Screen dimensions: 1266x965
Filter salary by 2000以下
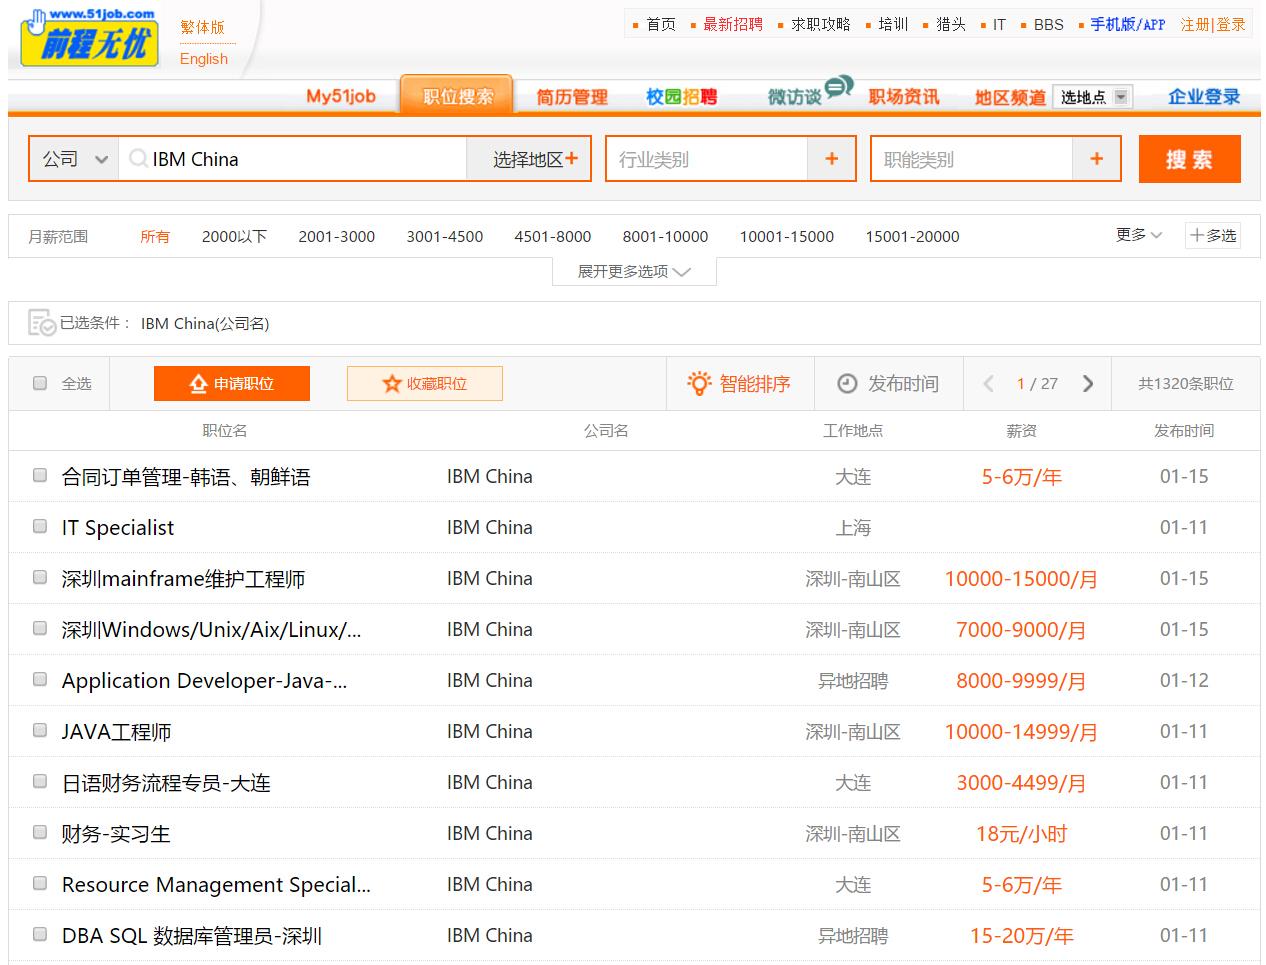(x=234, y=236)
